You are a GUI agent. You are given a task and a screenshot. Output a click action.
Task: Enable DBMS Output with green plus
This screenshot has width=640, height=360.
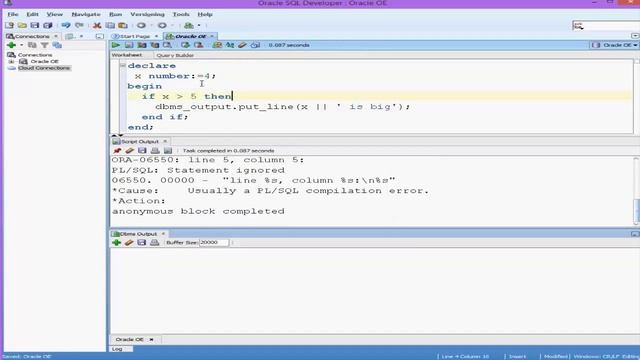(x=117, y=242)
